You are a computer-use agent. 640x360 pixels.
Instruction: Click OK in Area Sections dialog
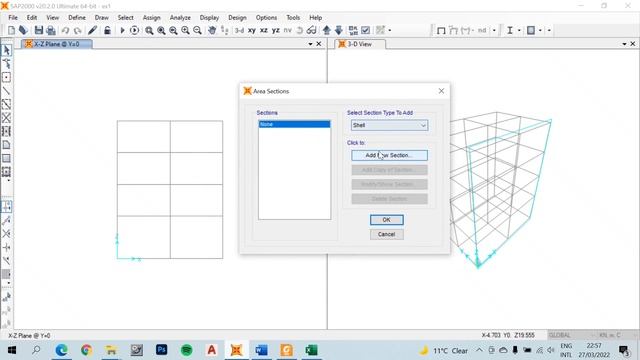387,220
